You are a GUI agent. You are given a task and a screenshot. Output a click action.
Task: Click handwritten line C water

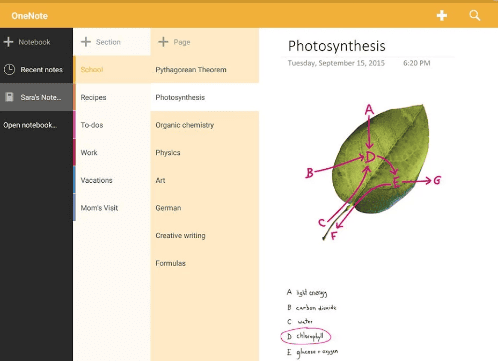[300, 321]
